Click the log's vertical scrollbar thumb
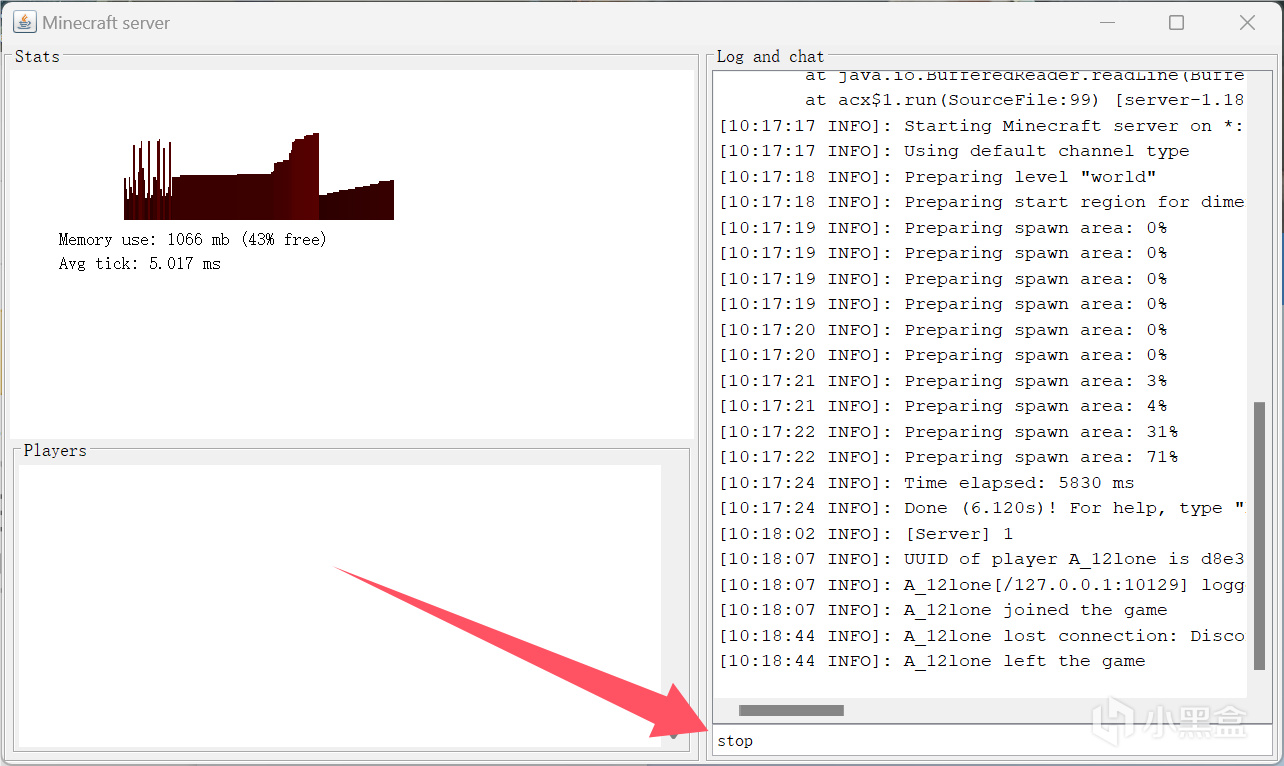Viewport: 1284px width, 766px height. [x=1259, y=536]
